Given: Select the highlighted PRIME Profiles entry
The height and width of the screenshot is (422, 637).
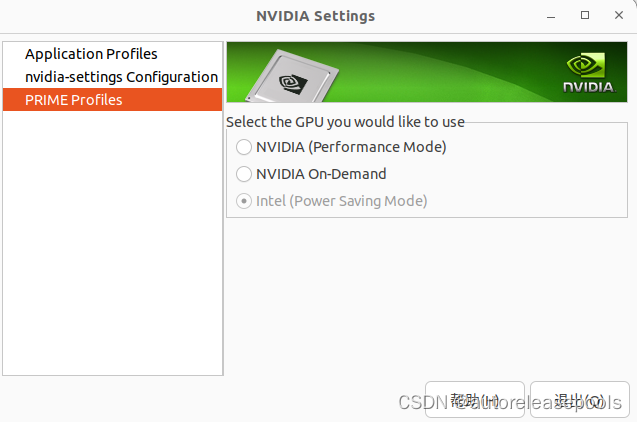Looking at the screenshot, I should point(113,100).
